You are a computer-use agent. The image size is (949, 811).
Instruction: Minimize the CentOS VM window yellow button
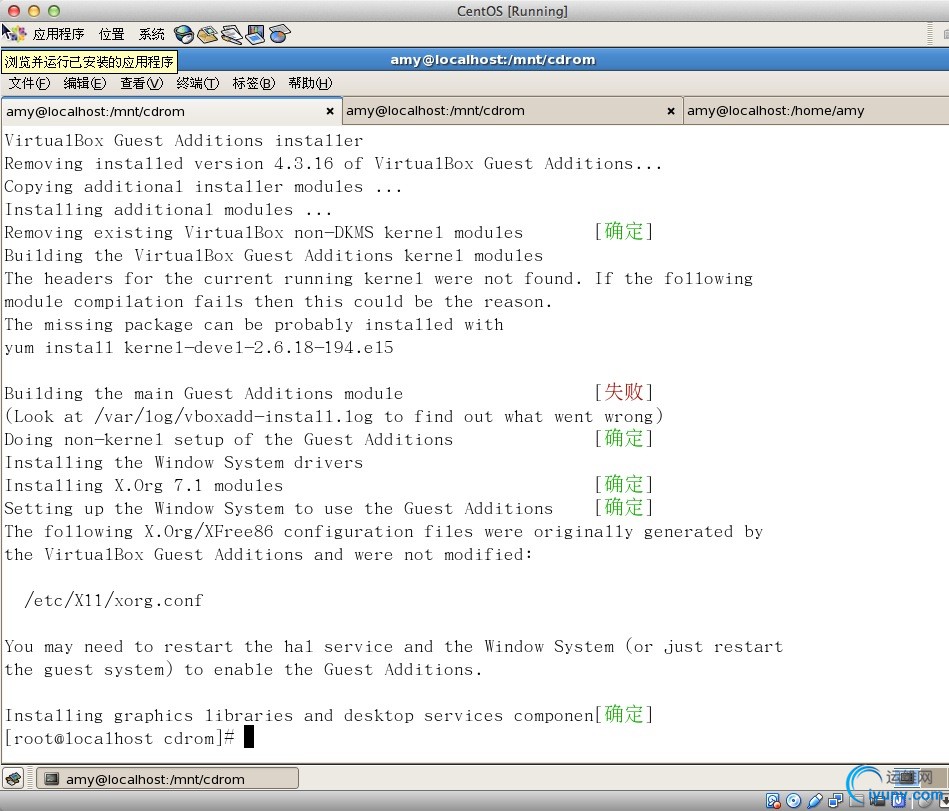34,11
